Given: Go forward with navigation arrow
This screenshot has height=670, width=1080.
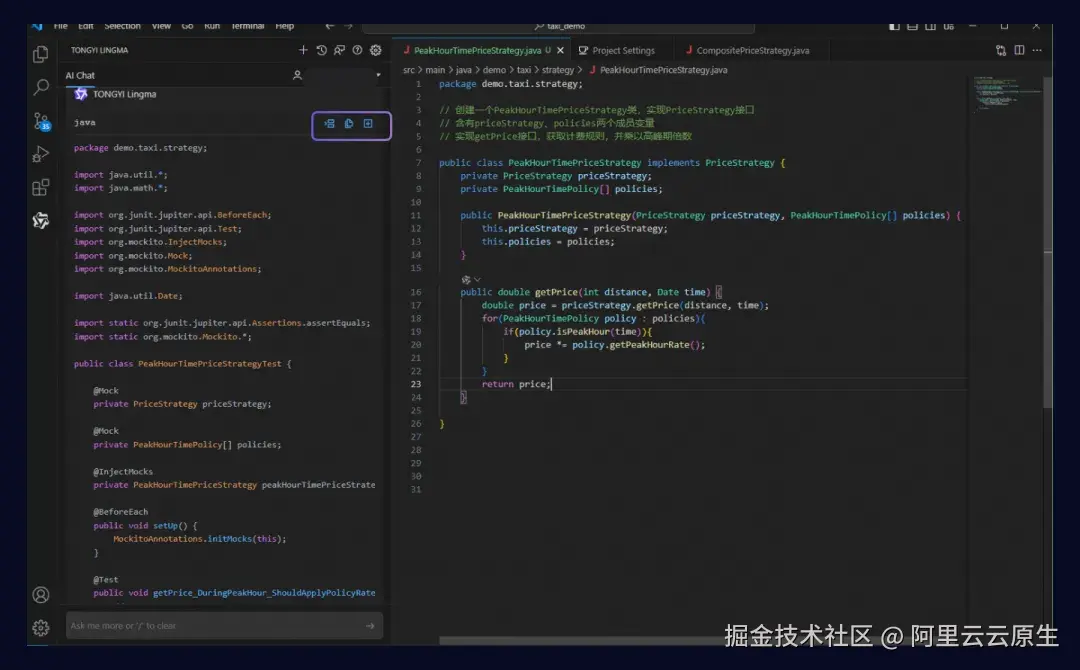Looking at the screenshot, I should 349,26.
